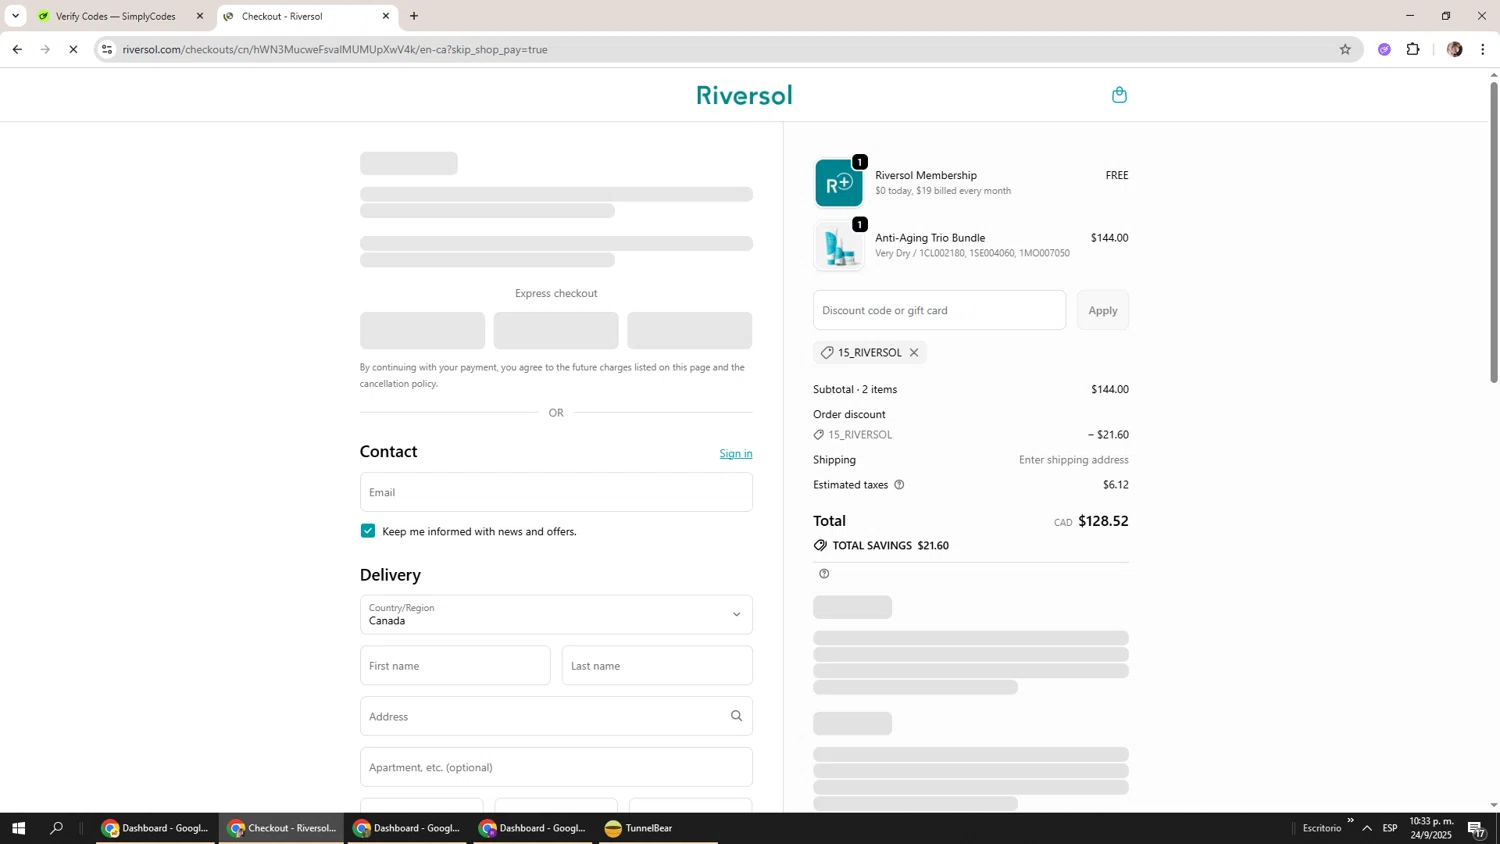View site information icon in address bar
Image resolution: width=1500 pixels, height=844 pixels.
[107, 49]
